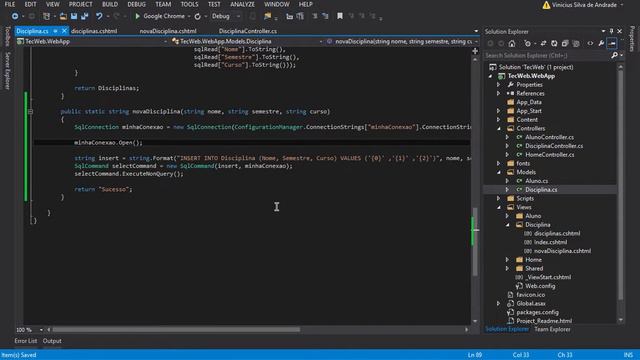Open Find in Files from the toolbar
Viewport: 640px width, 360px height.
coord(267,16)
